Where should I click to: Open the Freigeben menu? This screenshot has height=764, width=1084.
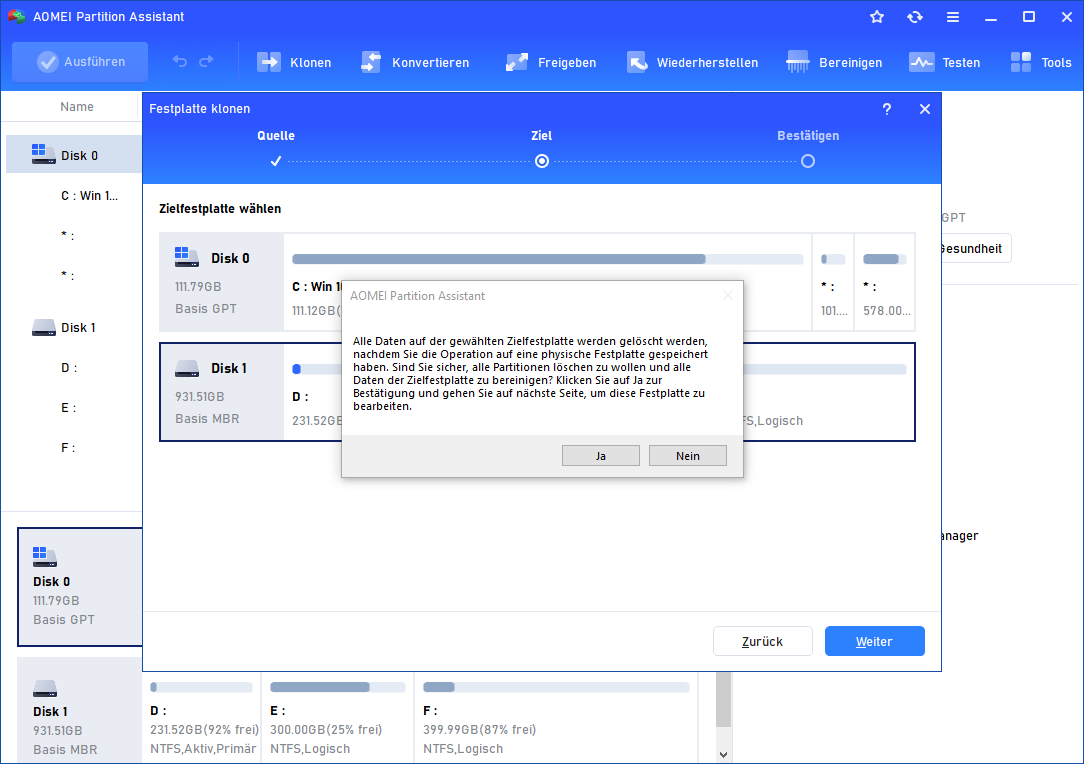coord(551,62)
